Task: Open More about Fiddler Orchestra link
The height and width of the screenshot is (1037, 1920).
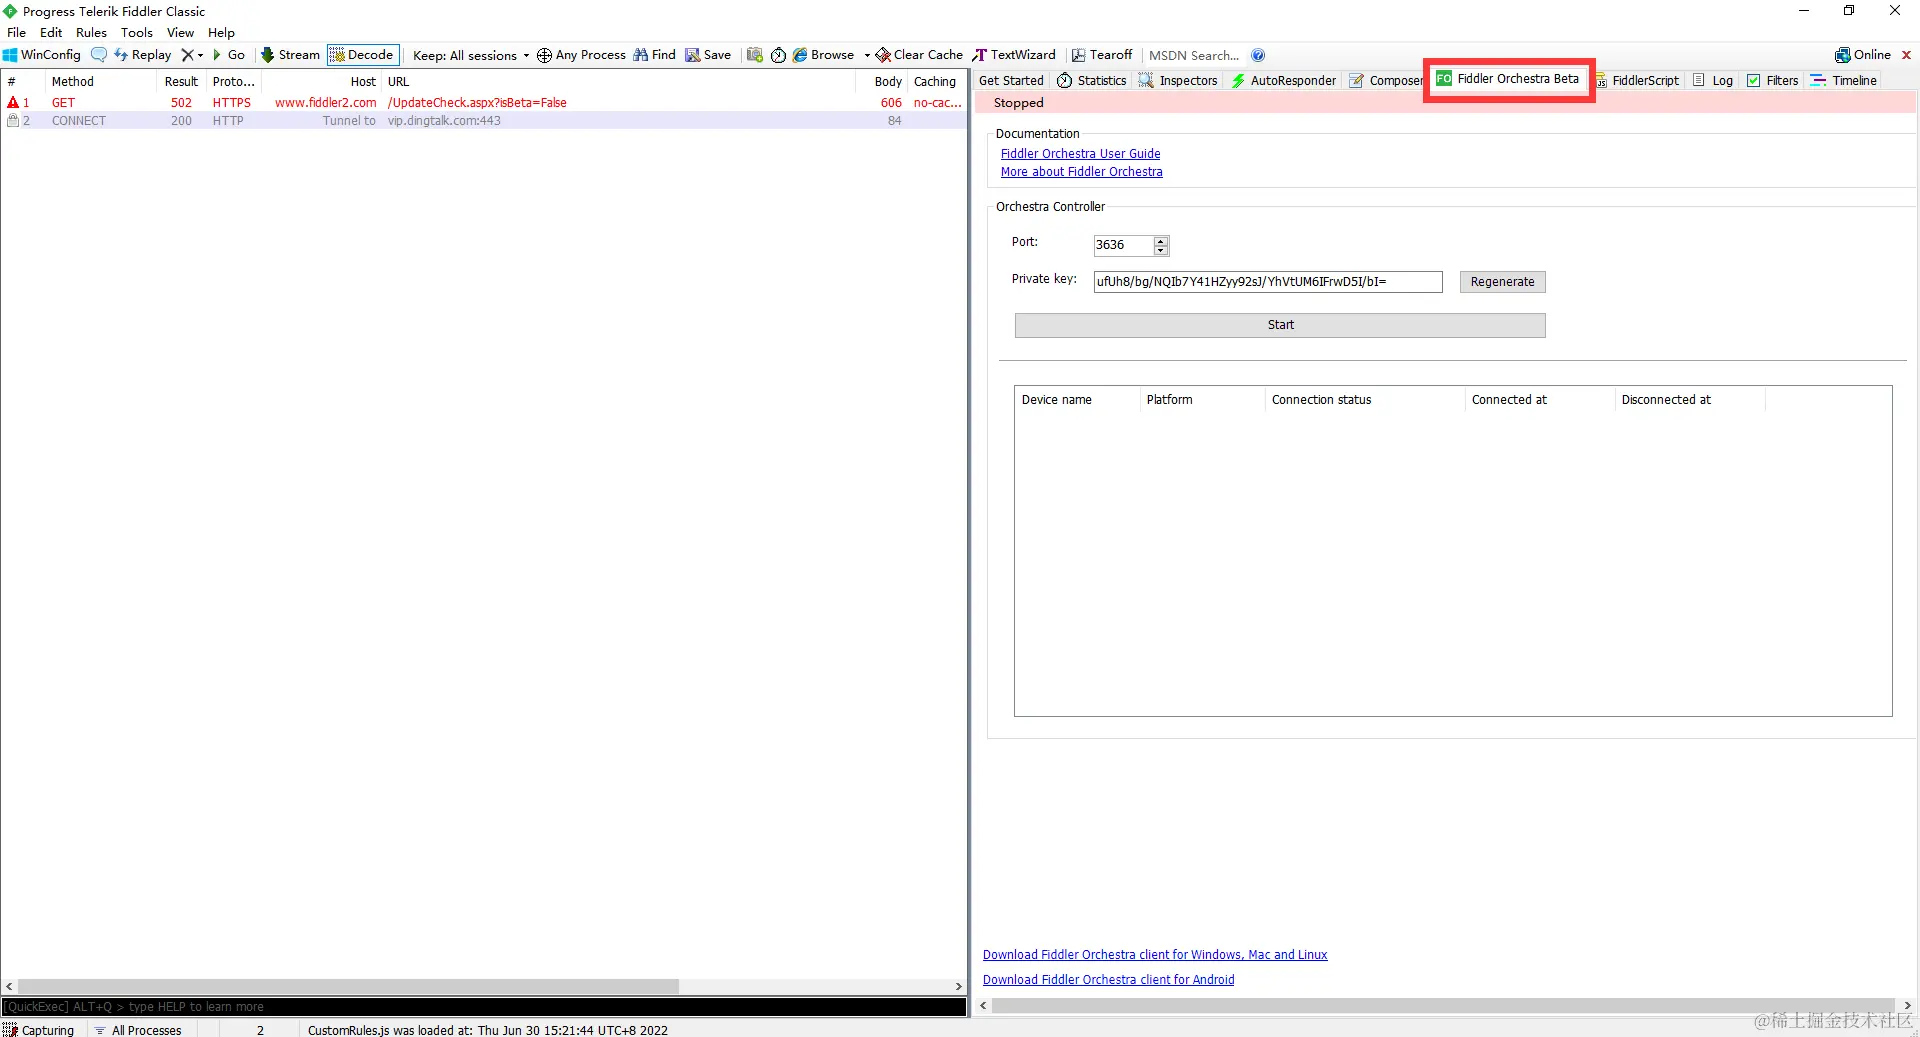Action: 1081,172
